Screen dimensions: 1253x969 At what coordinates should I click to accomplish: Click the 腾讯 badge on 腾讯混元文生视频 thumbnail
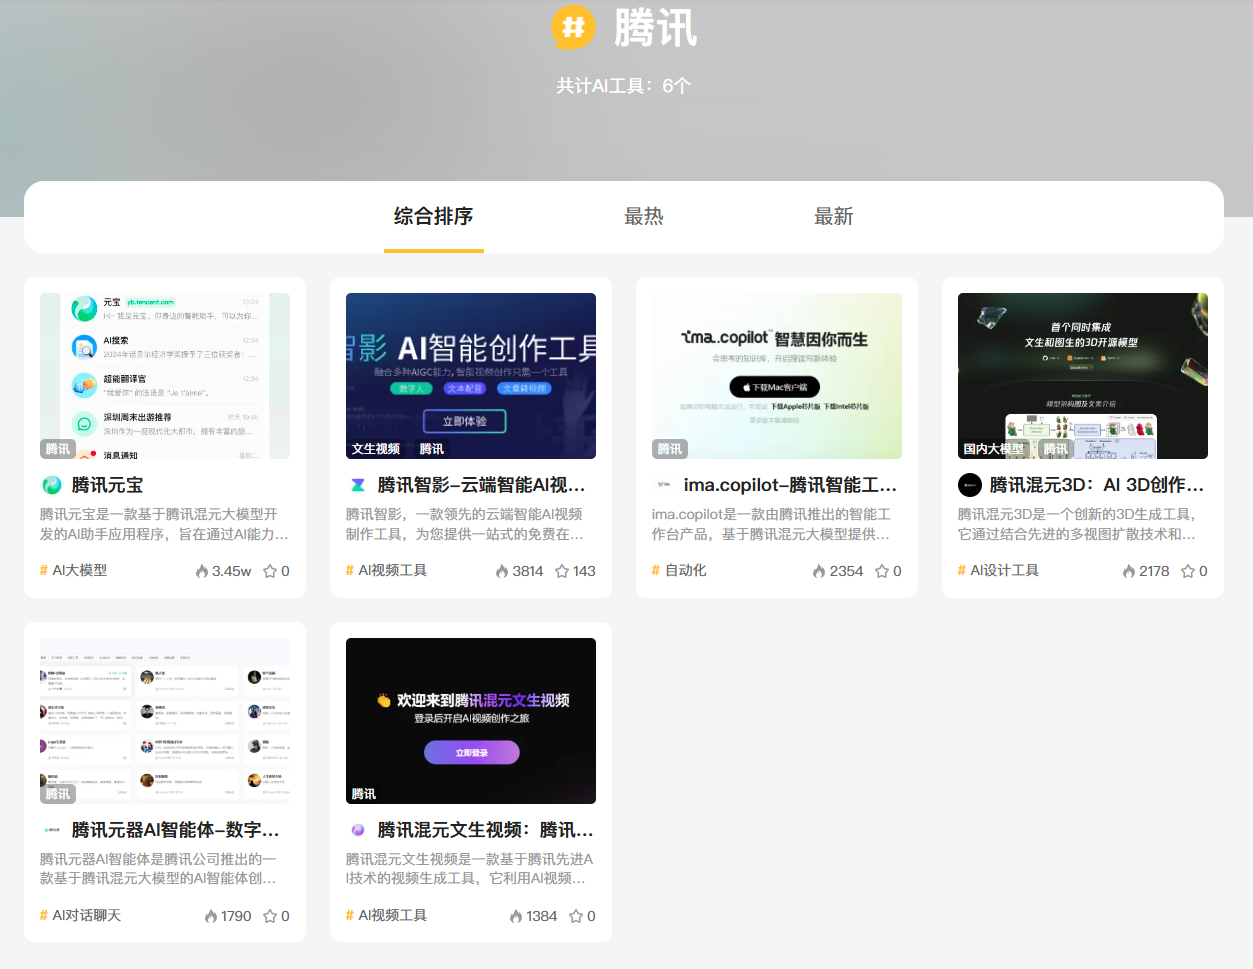click(x=364, y=794)
